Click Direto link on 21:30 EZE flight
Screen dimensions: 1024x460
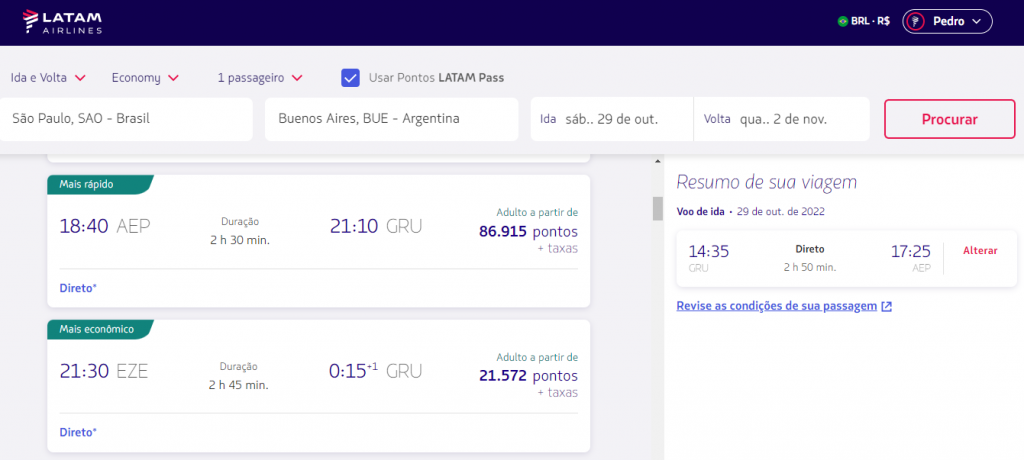[78, 432]
